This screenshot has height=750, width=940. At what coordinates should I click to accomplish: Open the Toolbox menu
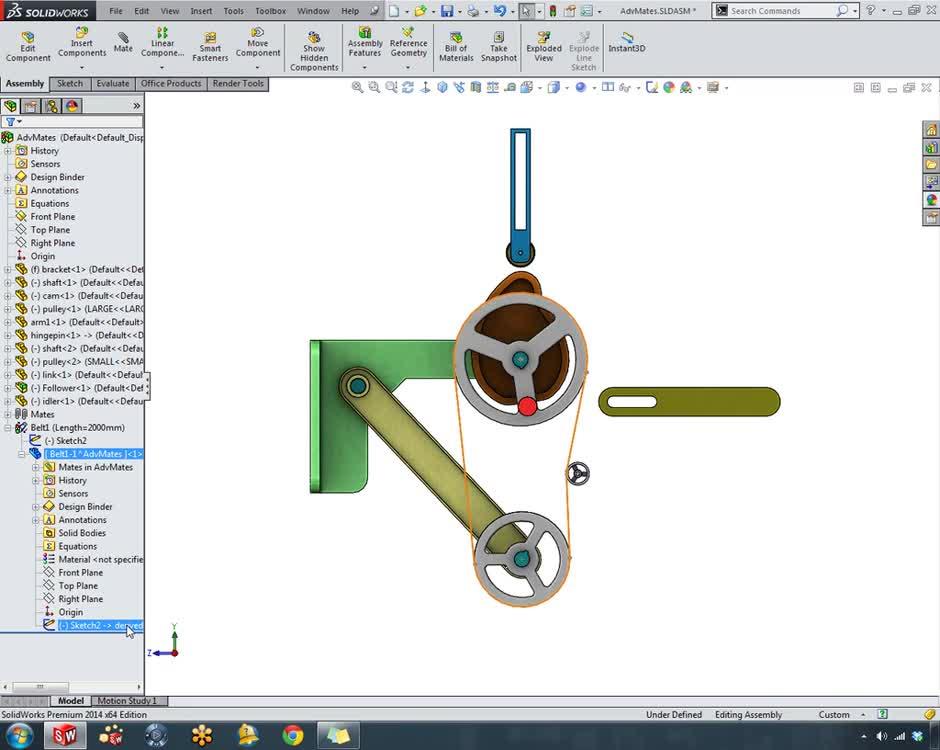(x=270, y=11)
